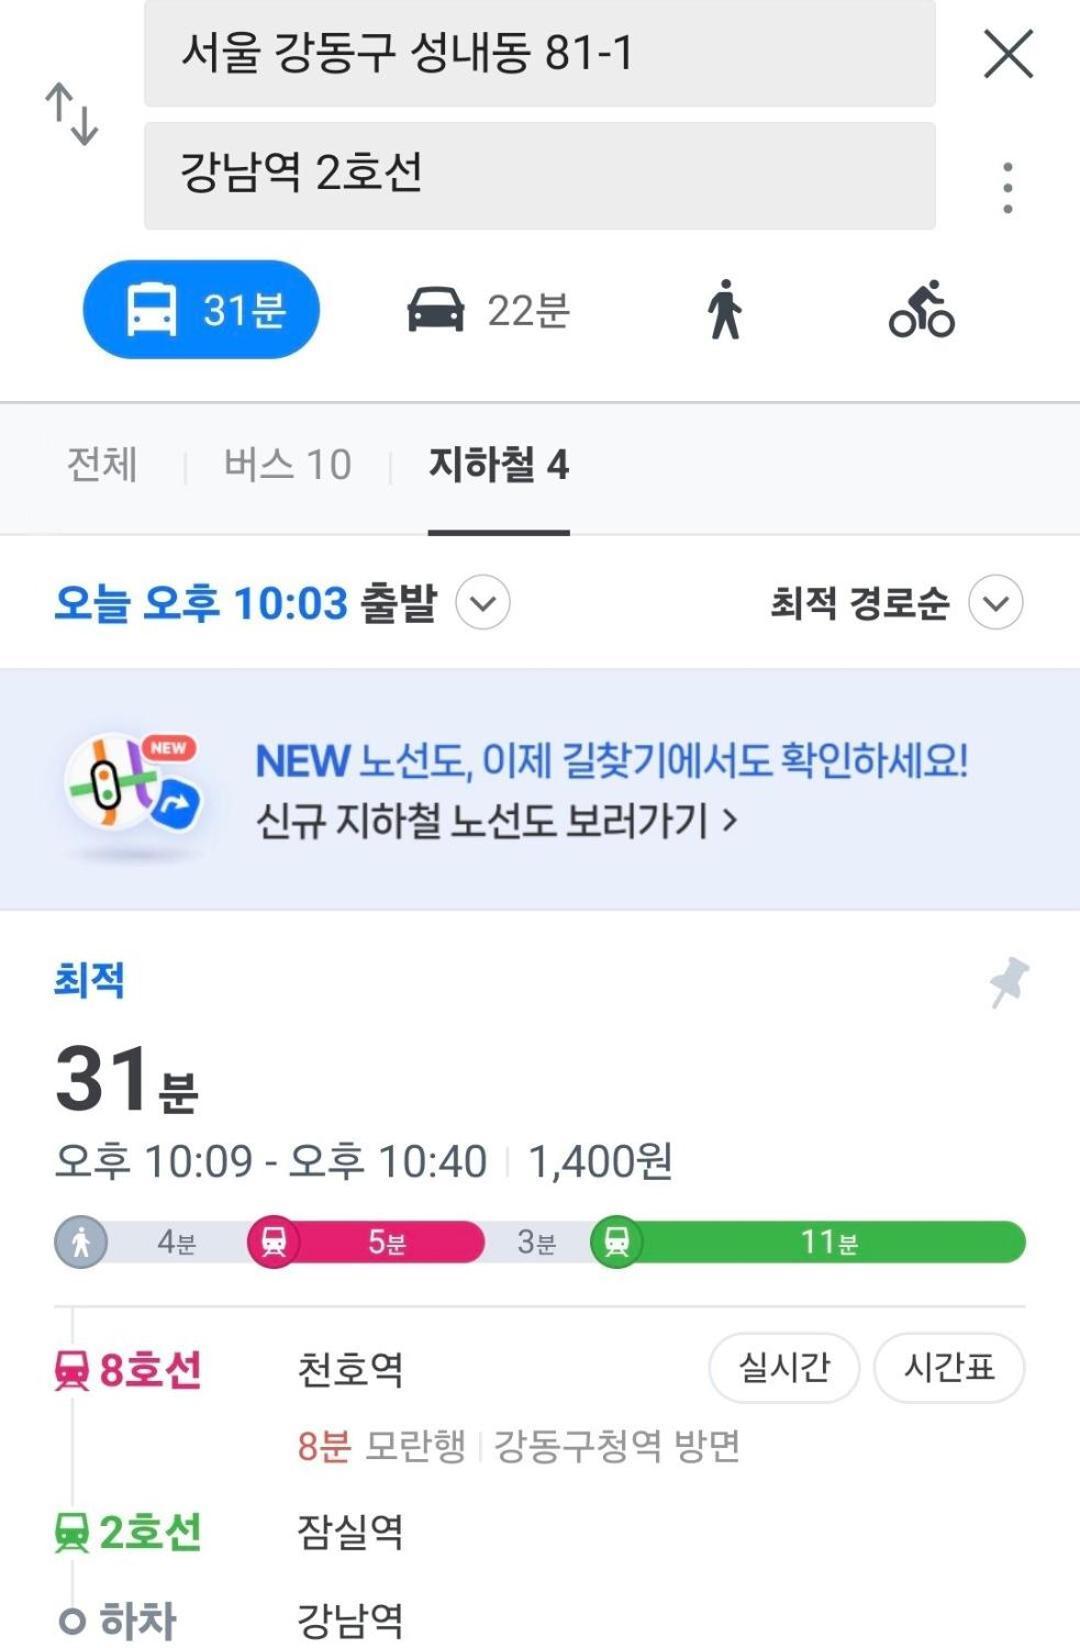Pin the optimal route with pushpin icon
This screenshot has height=1648, width=1080.
1009,982
